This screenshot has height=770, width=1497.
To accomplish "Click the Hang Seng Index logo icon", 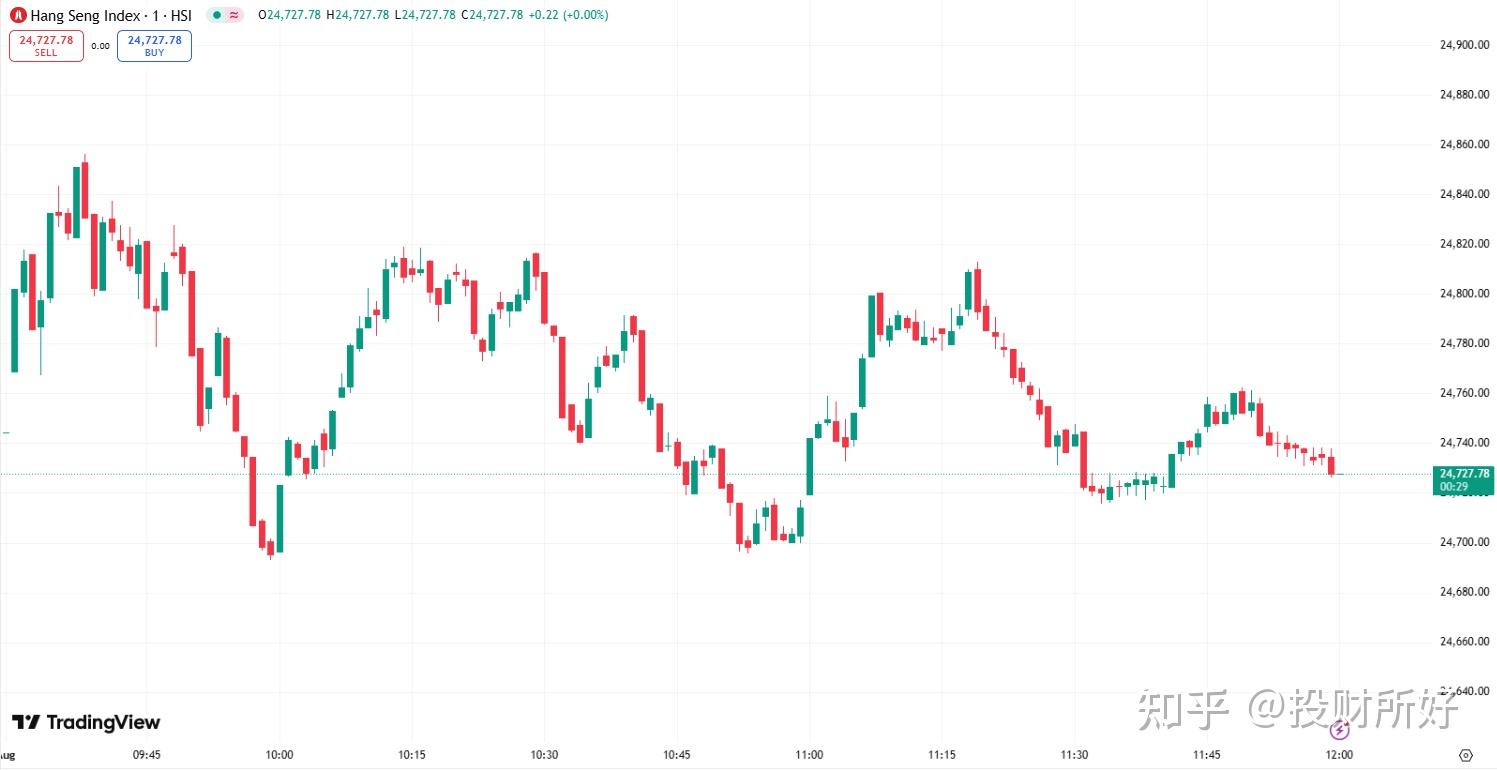I will pyautogui.click(x=18, y=15).
